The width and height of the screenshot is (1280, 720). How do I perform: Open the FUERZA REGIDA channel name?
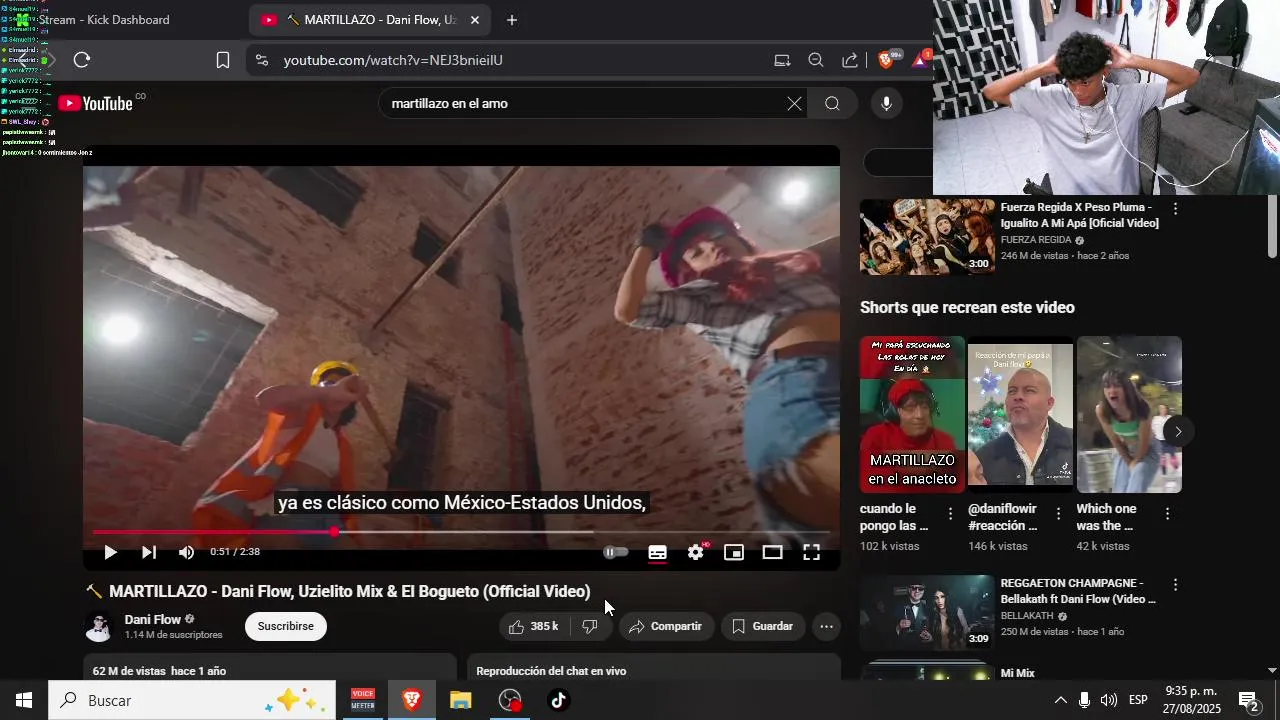pyautogui.click(x=1036, y=240)
